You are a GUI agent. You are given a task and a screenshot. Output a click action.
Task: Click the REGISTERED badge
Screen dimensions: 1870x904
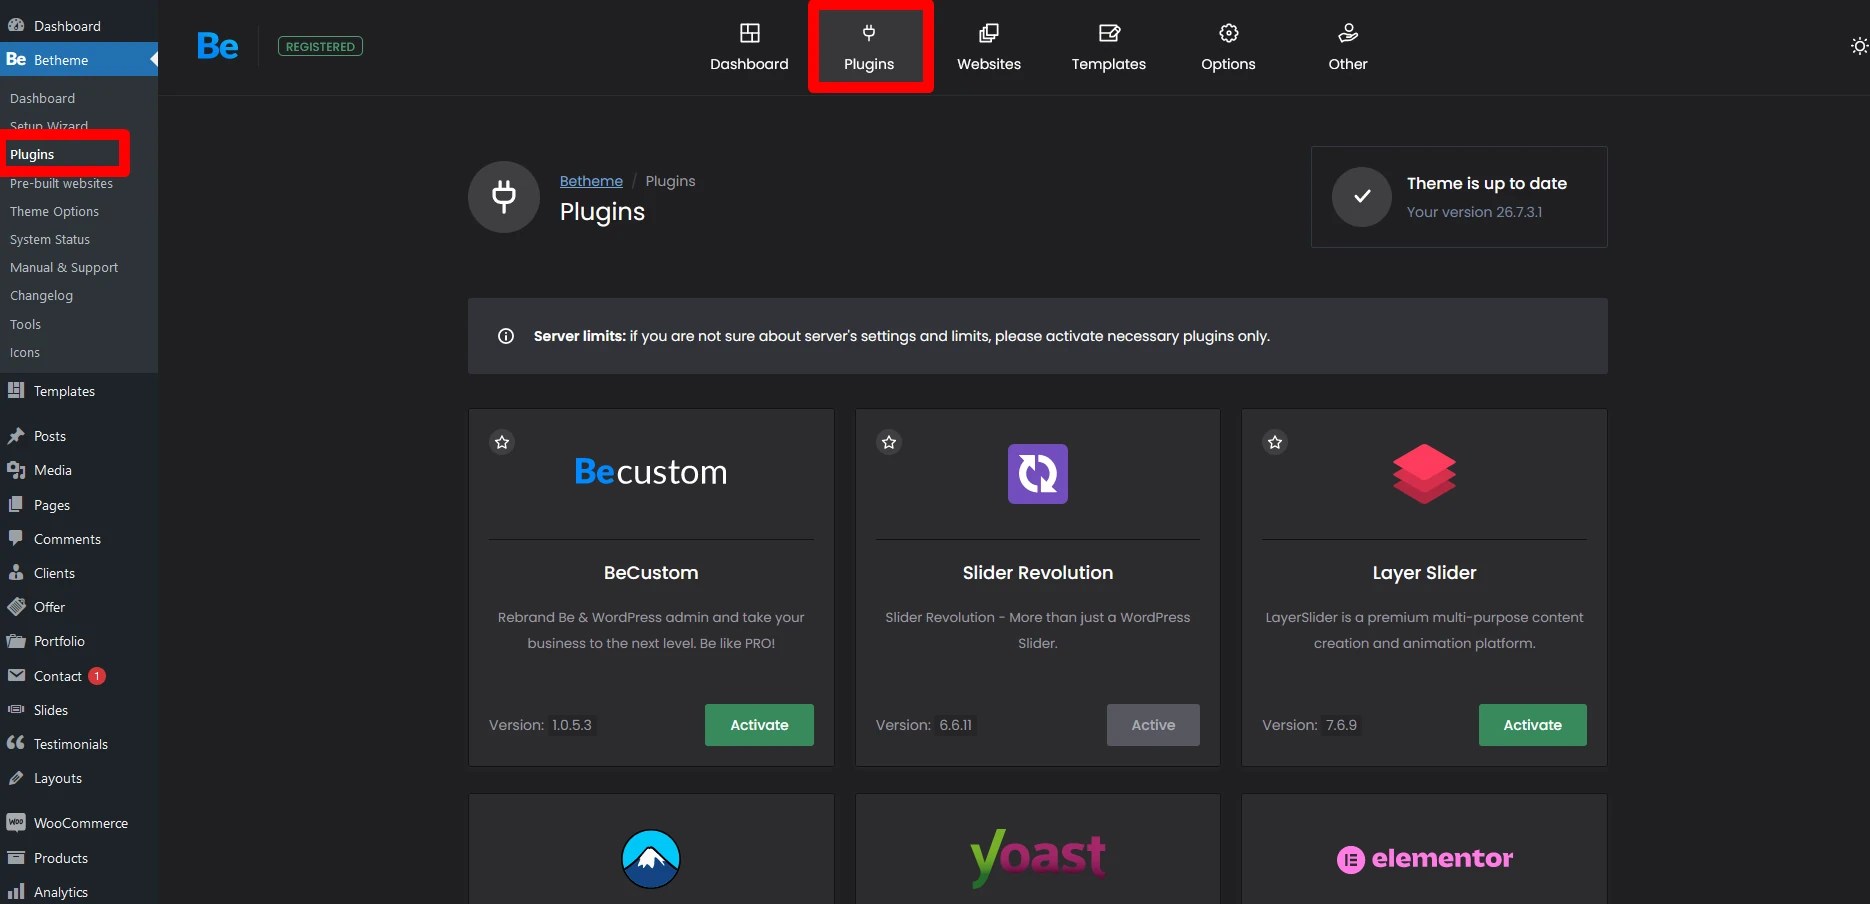(x=320, y=46)
